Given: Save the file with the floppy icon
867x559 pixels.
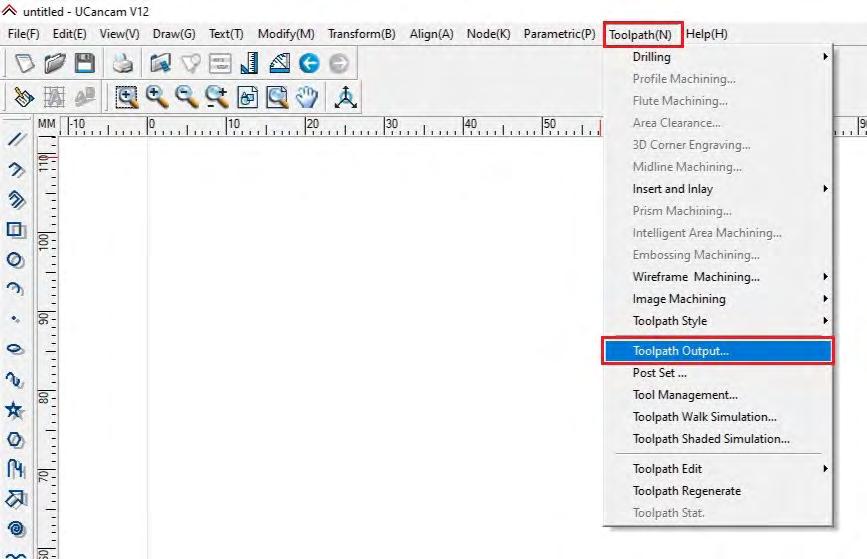Looking at the screenshot, I should [x=85, y=64].
